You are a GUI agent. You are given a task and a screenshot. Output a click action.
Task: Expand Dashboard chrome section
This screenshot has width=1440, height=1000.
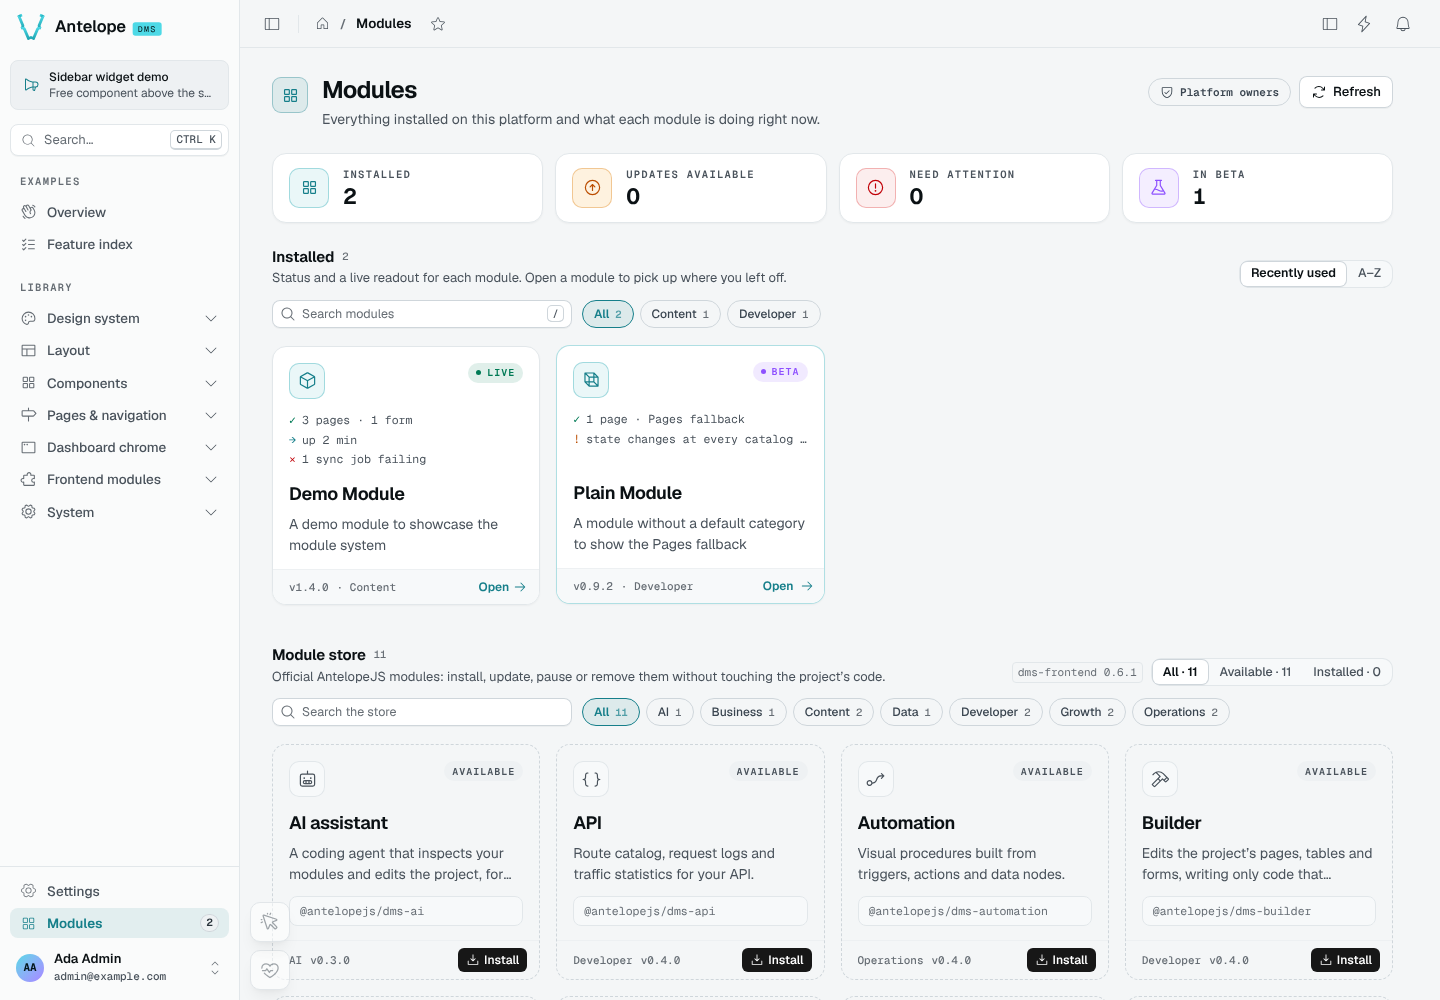pyautogui.click(x=119, y=447)
